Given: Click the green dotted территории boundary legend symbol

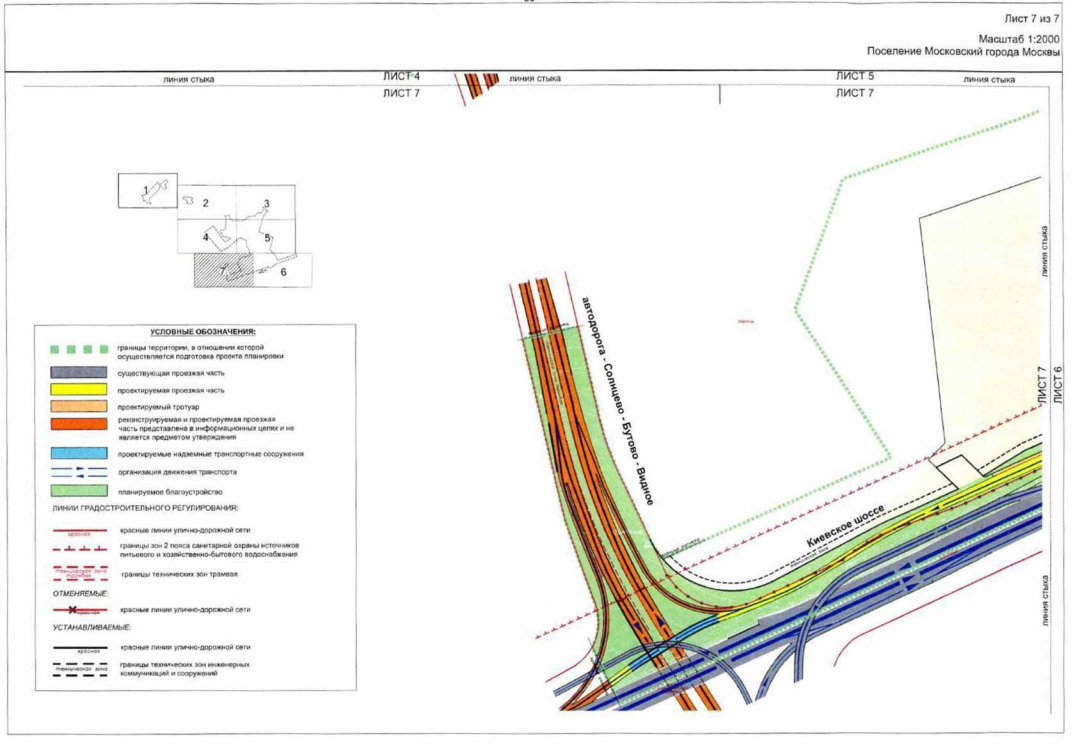Looking at the screenshot, I should click(79, 350).
